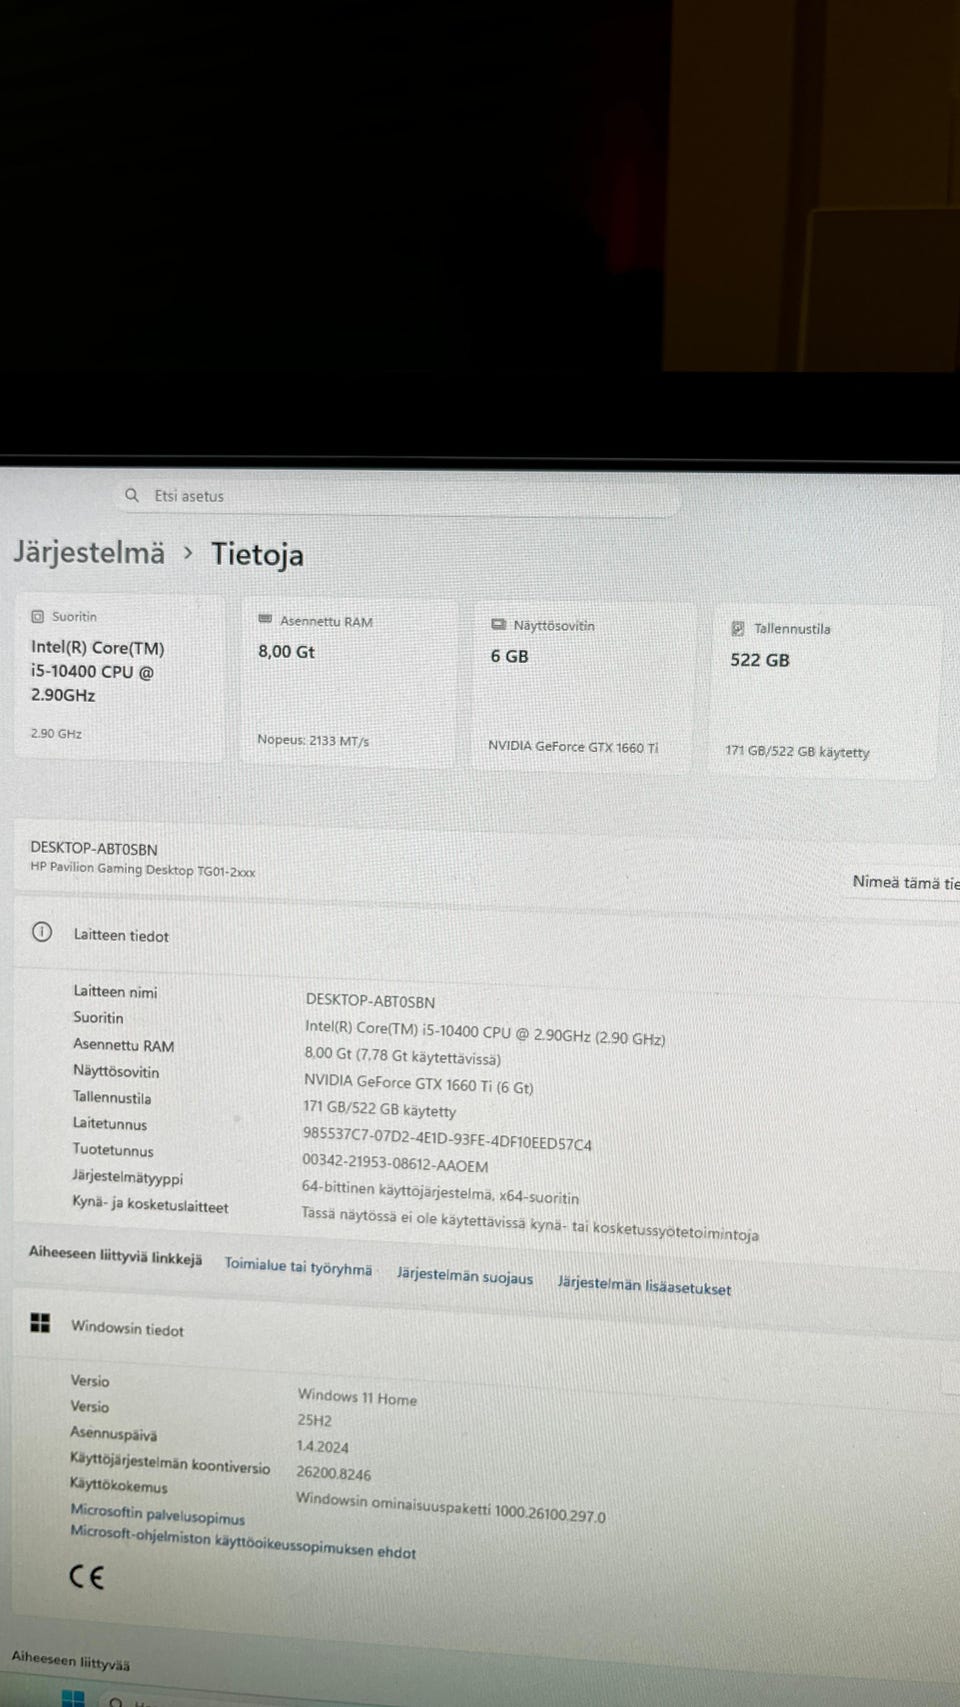Click the Tallennustila storage icon
This screenshot has width=960, height=1707.
point(738,629)
